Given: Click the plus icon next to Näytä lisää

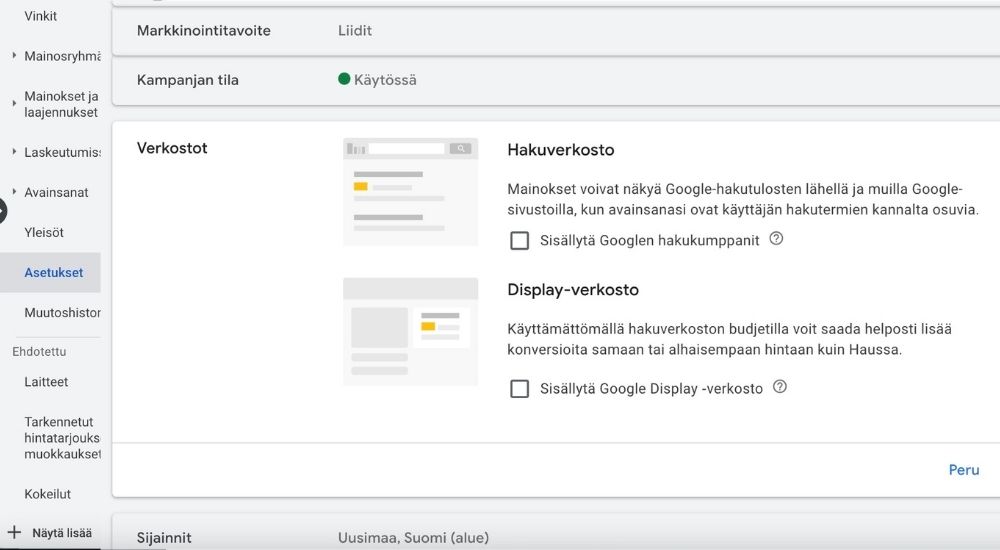Looking at the screenshot, I should click(x=14, y=533).
